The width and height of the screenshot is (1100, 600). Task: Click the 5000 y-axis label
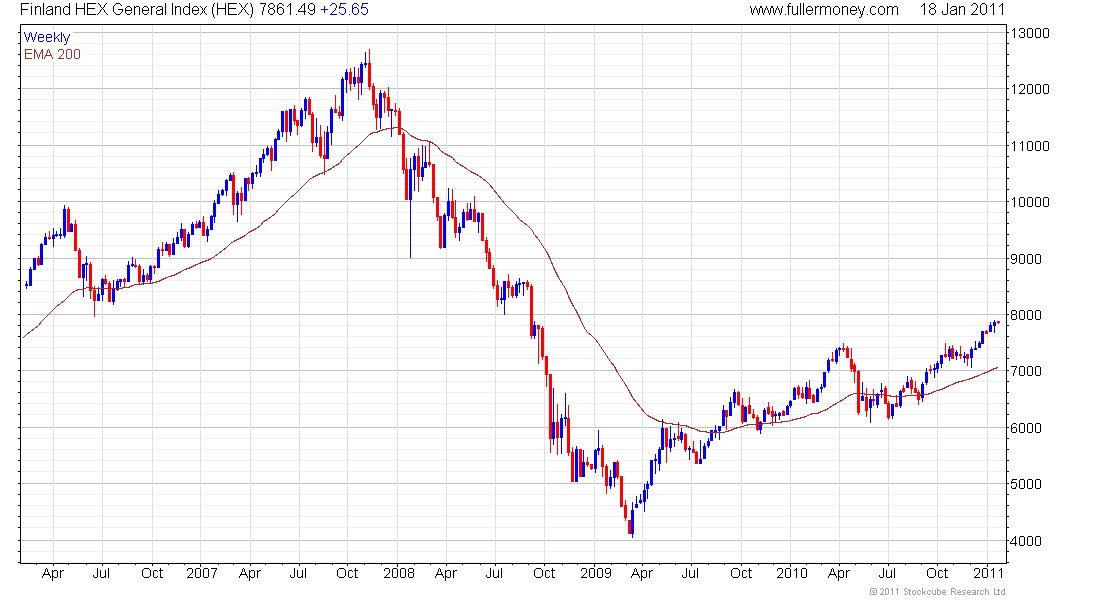[x=1028, y=484]
